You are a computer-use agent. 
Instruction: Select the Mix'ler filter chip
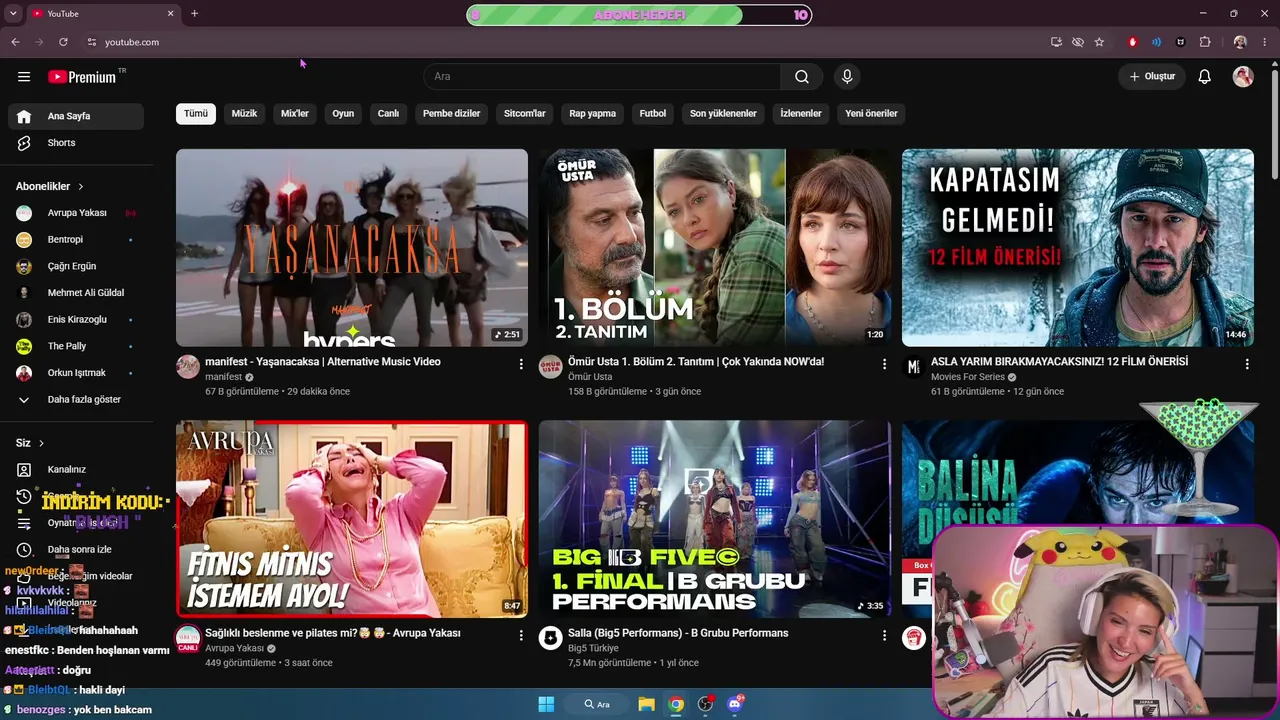click(x=295, y=114)
